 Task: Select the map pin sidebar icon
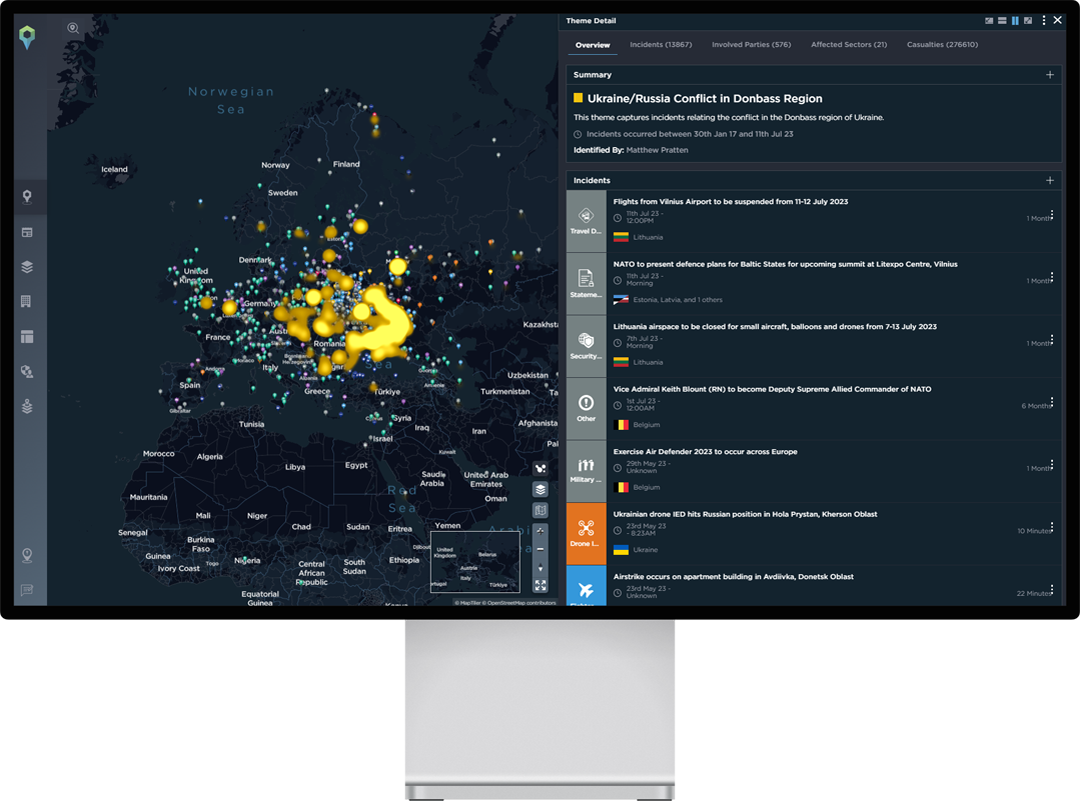pyautogui.click(x=27, y=197)
